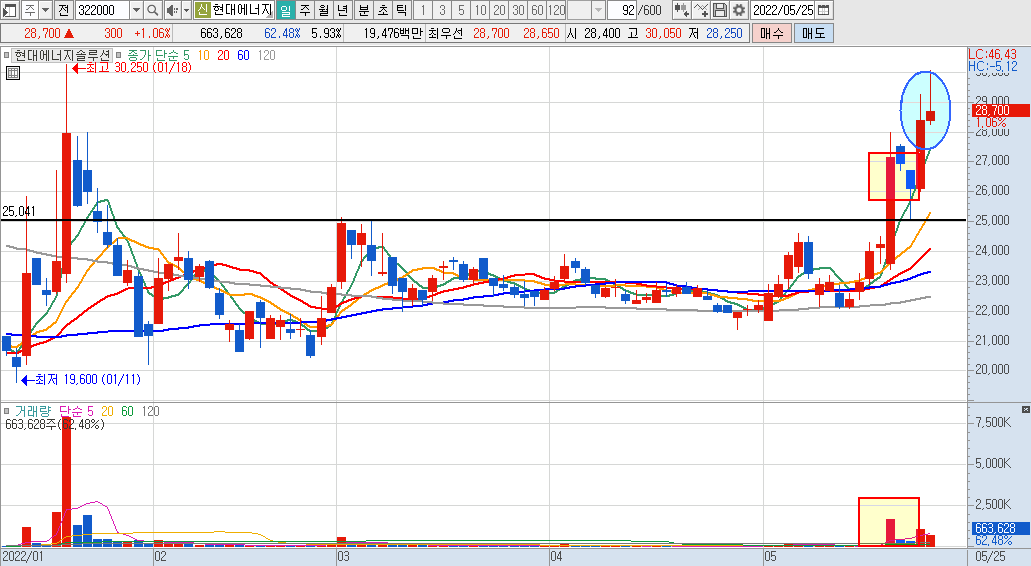Click the 최고 30,250 (01/18) label
Viewport: 1031px width, 566px height.
tap(132, 68)
